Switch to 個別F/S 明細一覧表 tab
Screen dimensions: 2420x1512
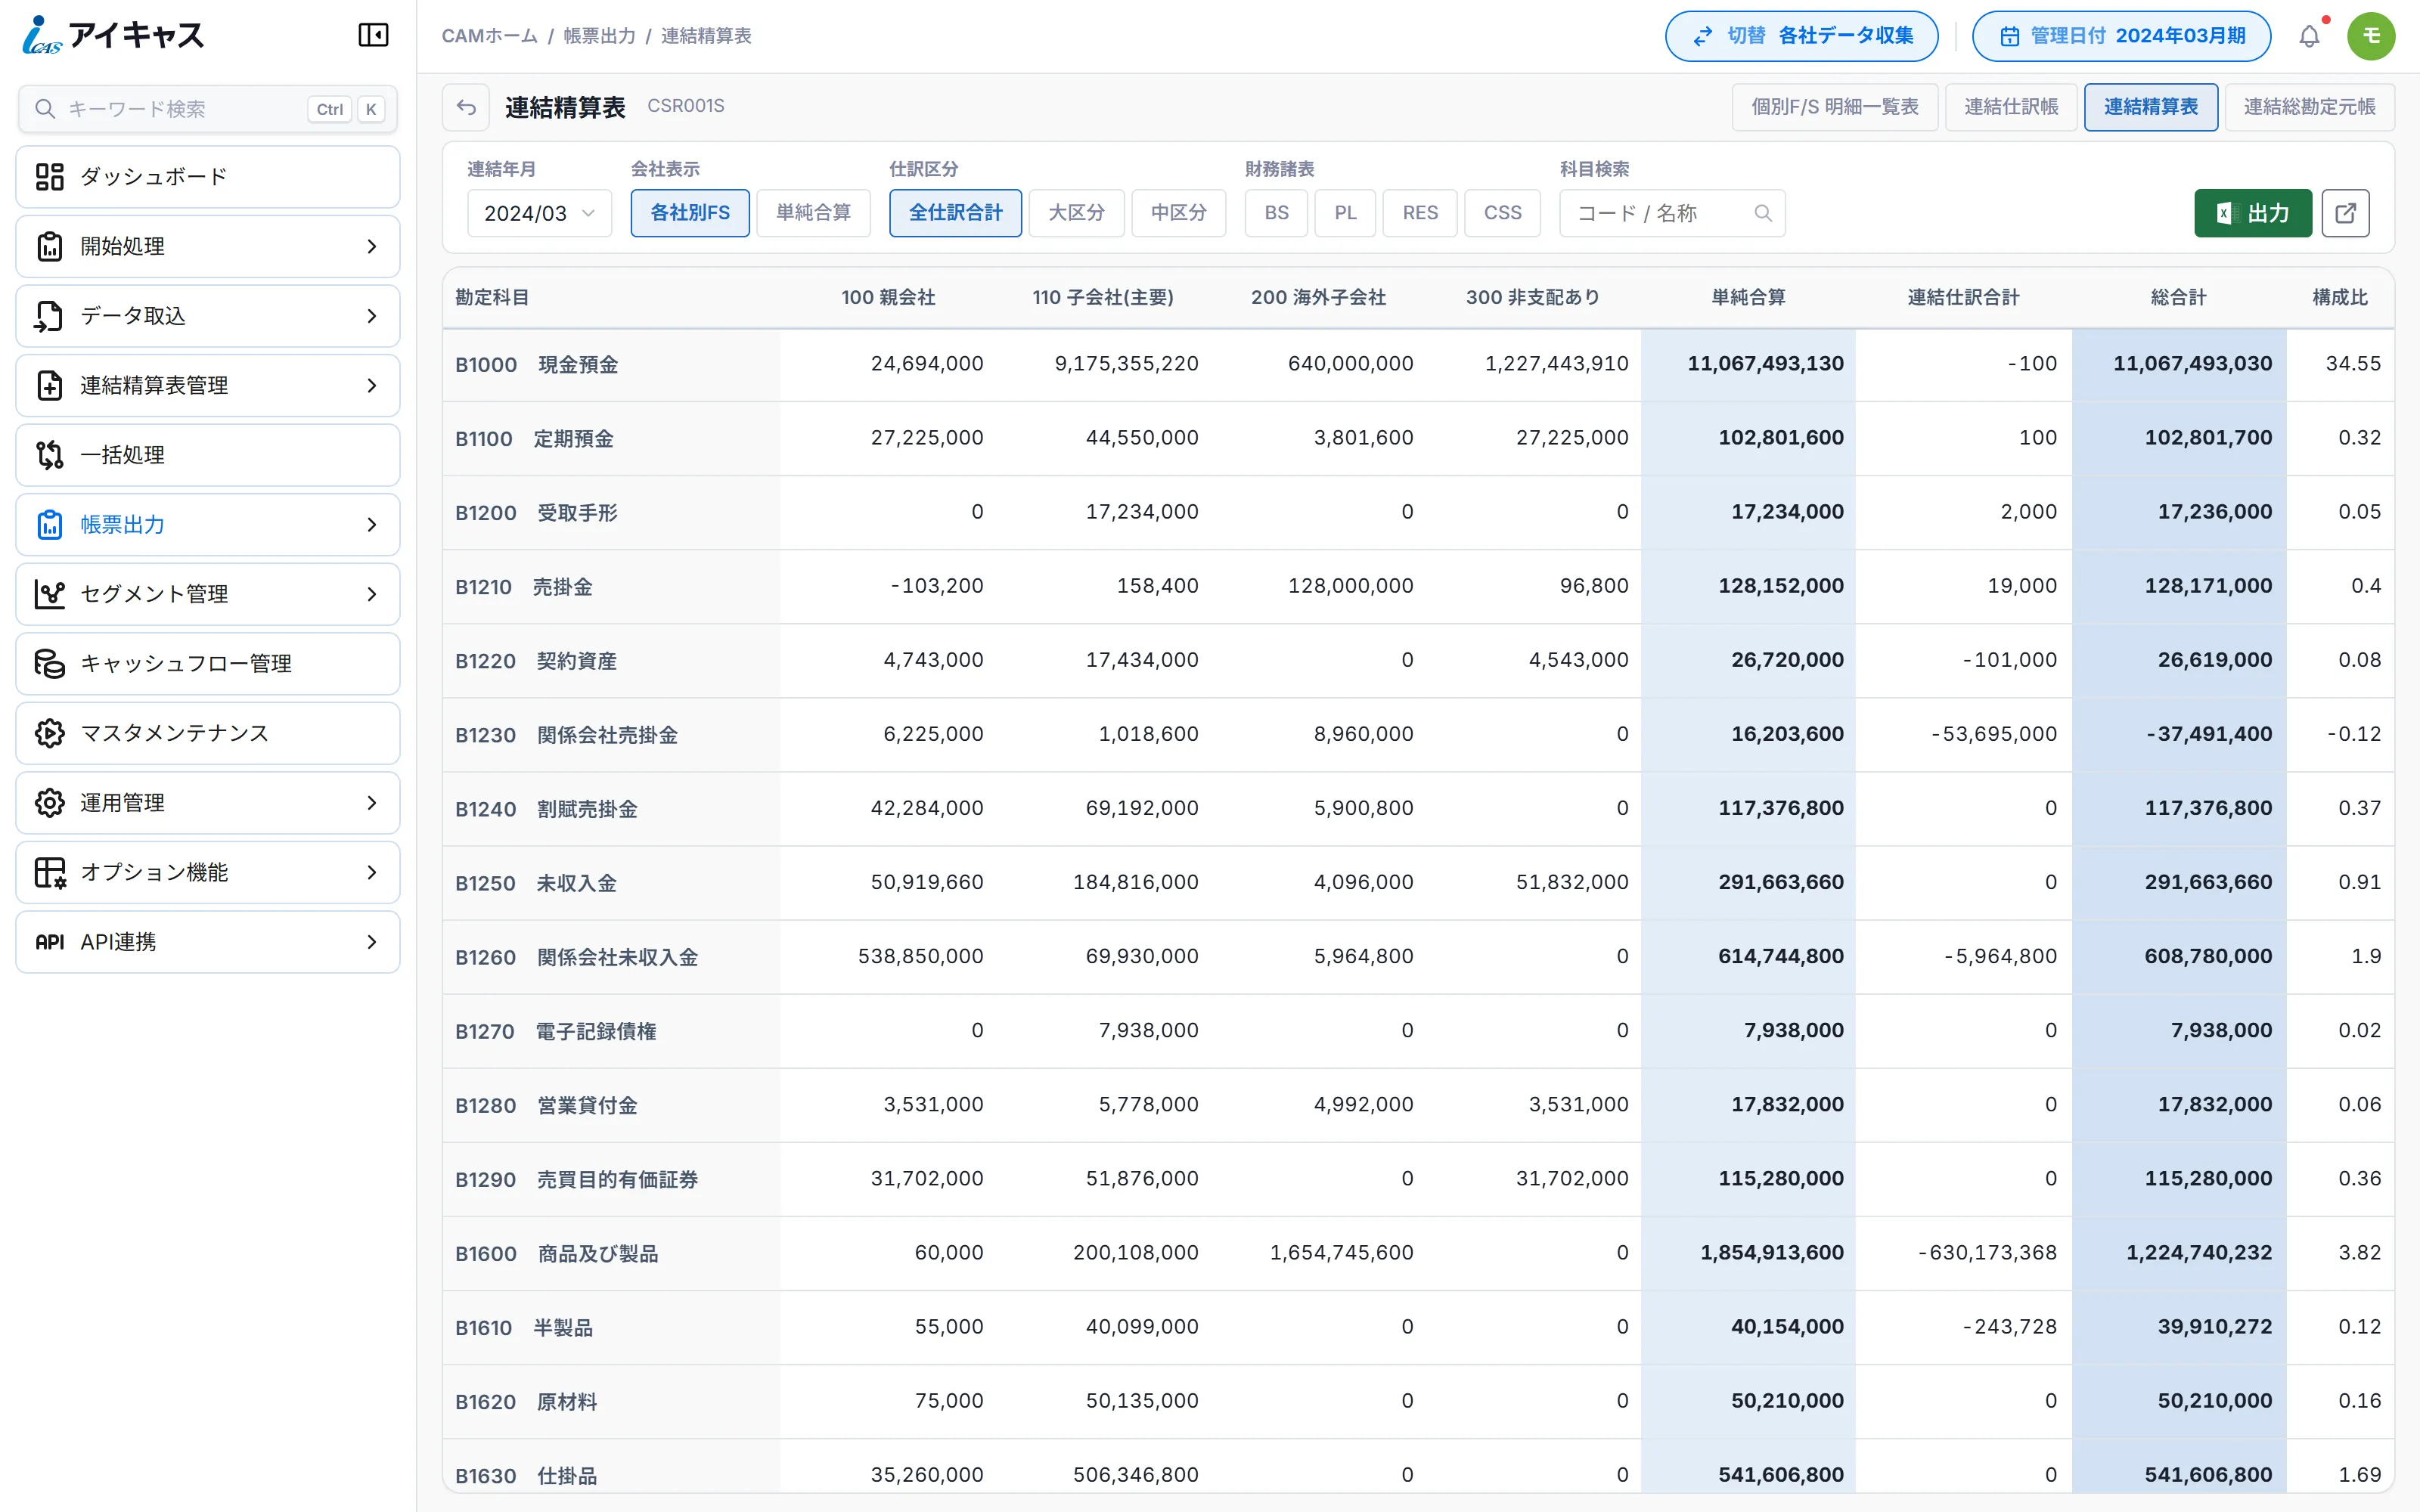pyautogui.click(x=1835, y=107)
